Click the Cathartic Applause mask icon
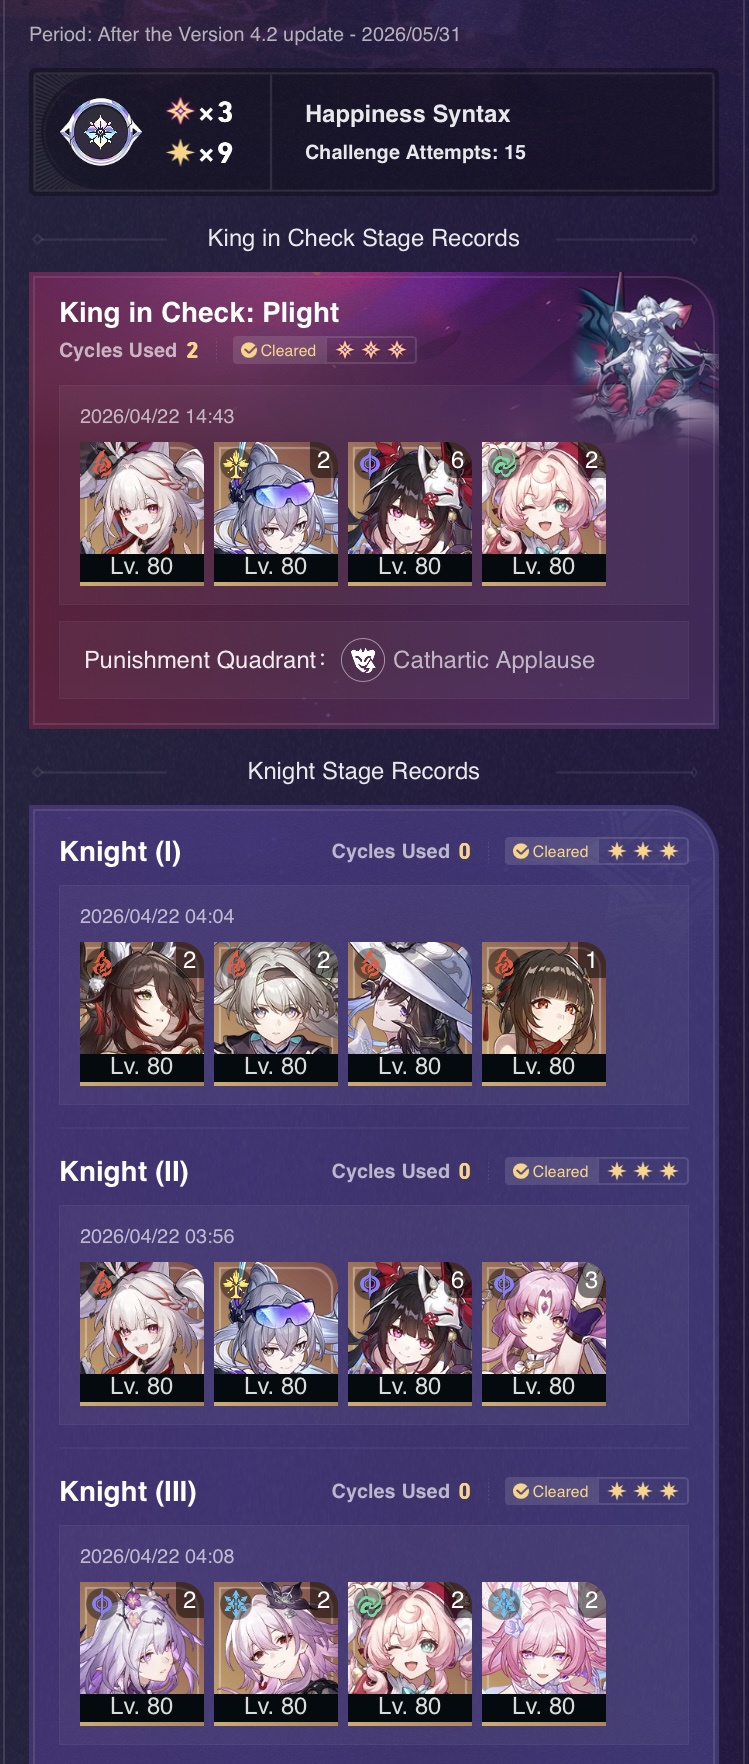Screen dimensions: 749x1764 (x=363, y=660)
